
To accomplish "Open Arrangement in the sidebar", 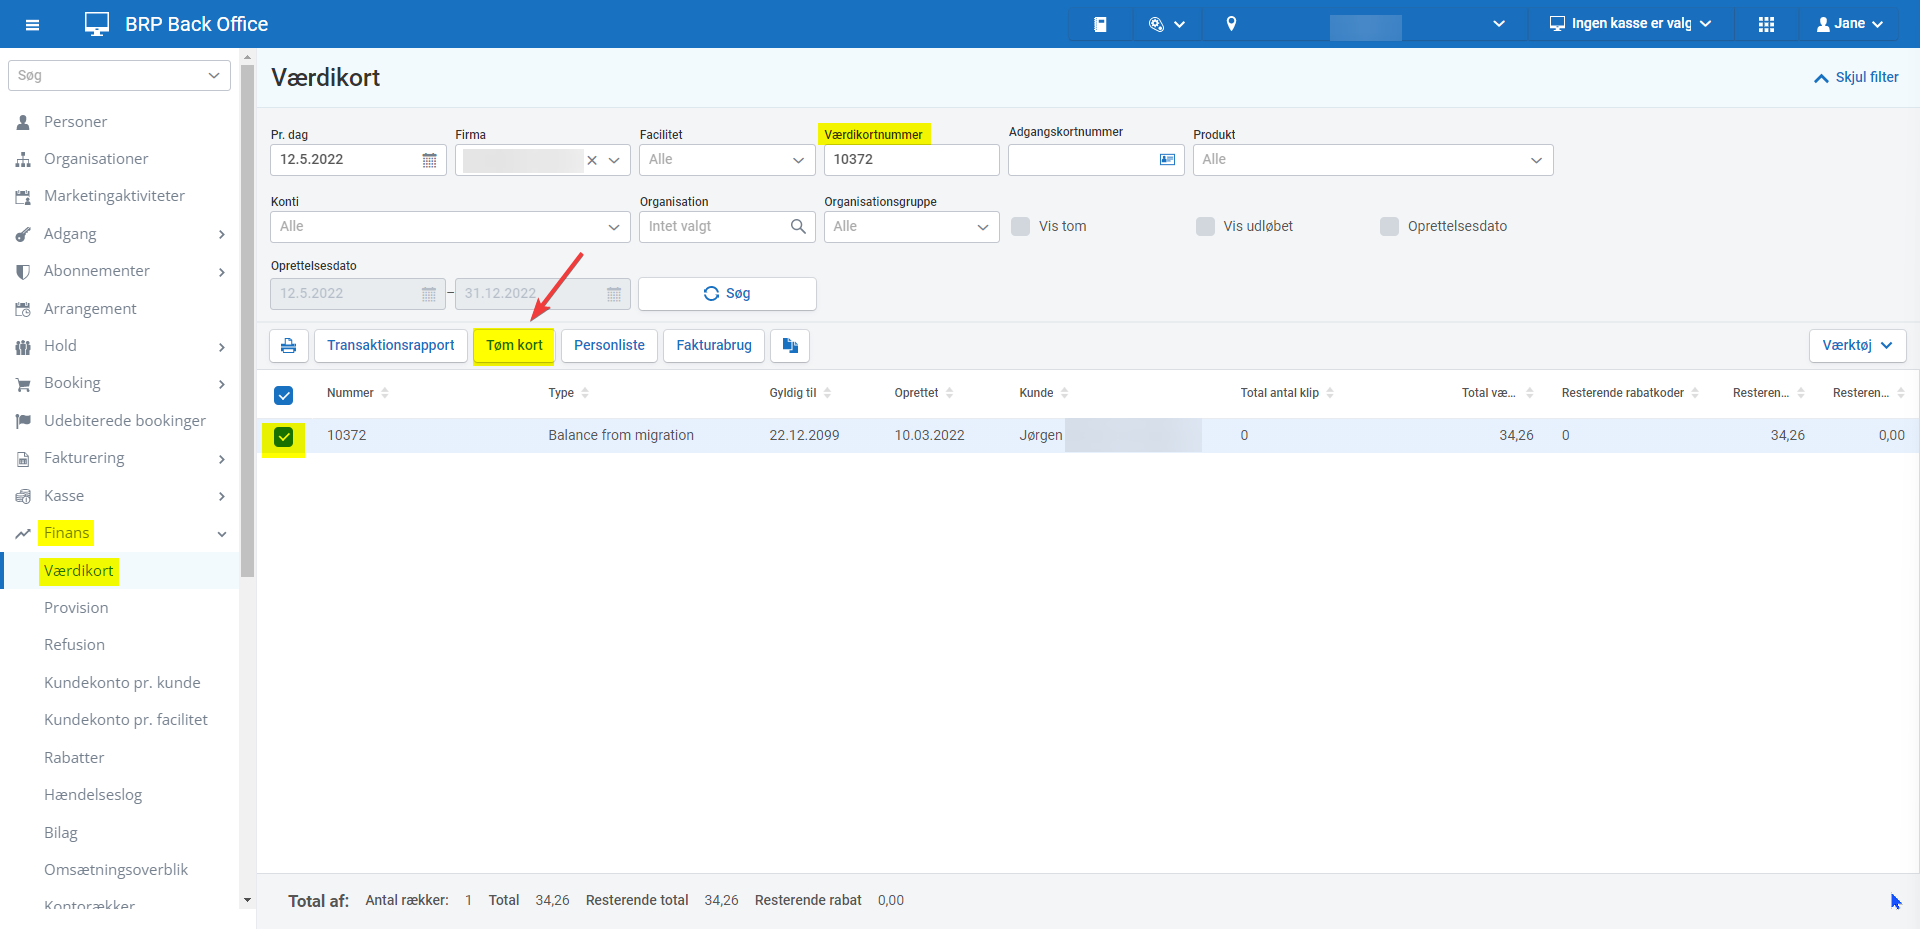I will coord(90,308).
